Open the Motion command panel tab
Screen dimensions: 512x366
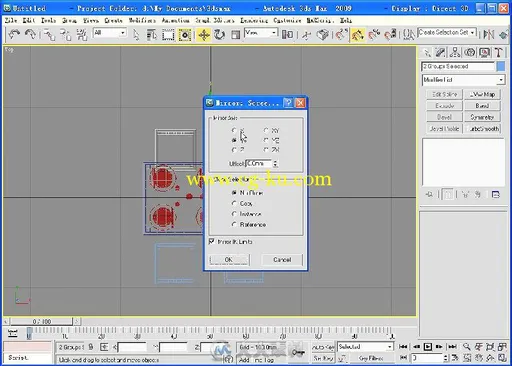pyautogui.click(x=470, y=52)
